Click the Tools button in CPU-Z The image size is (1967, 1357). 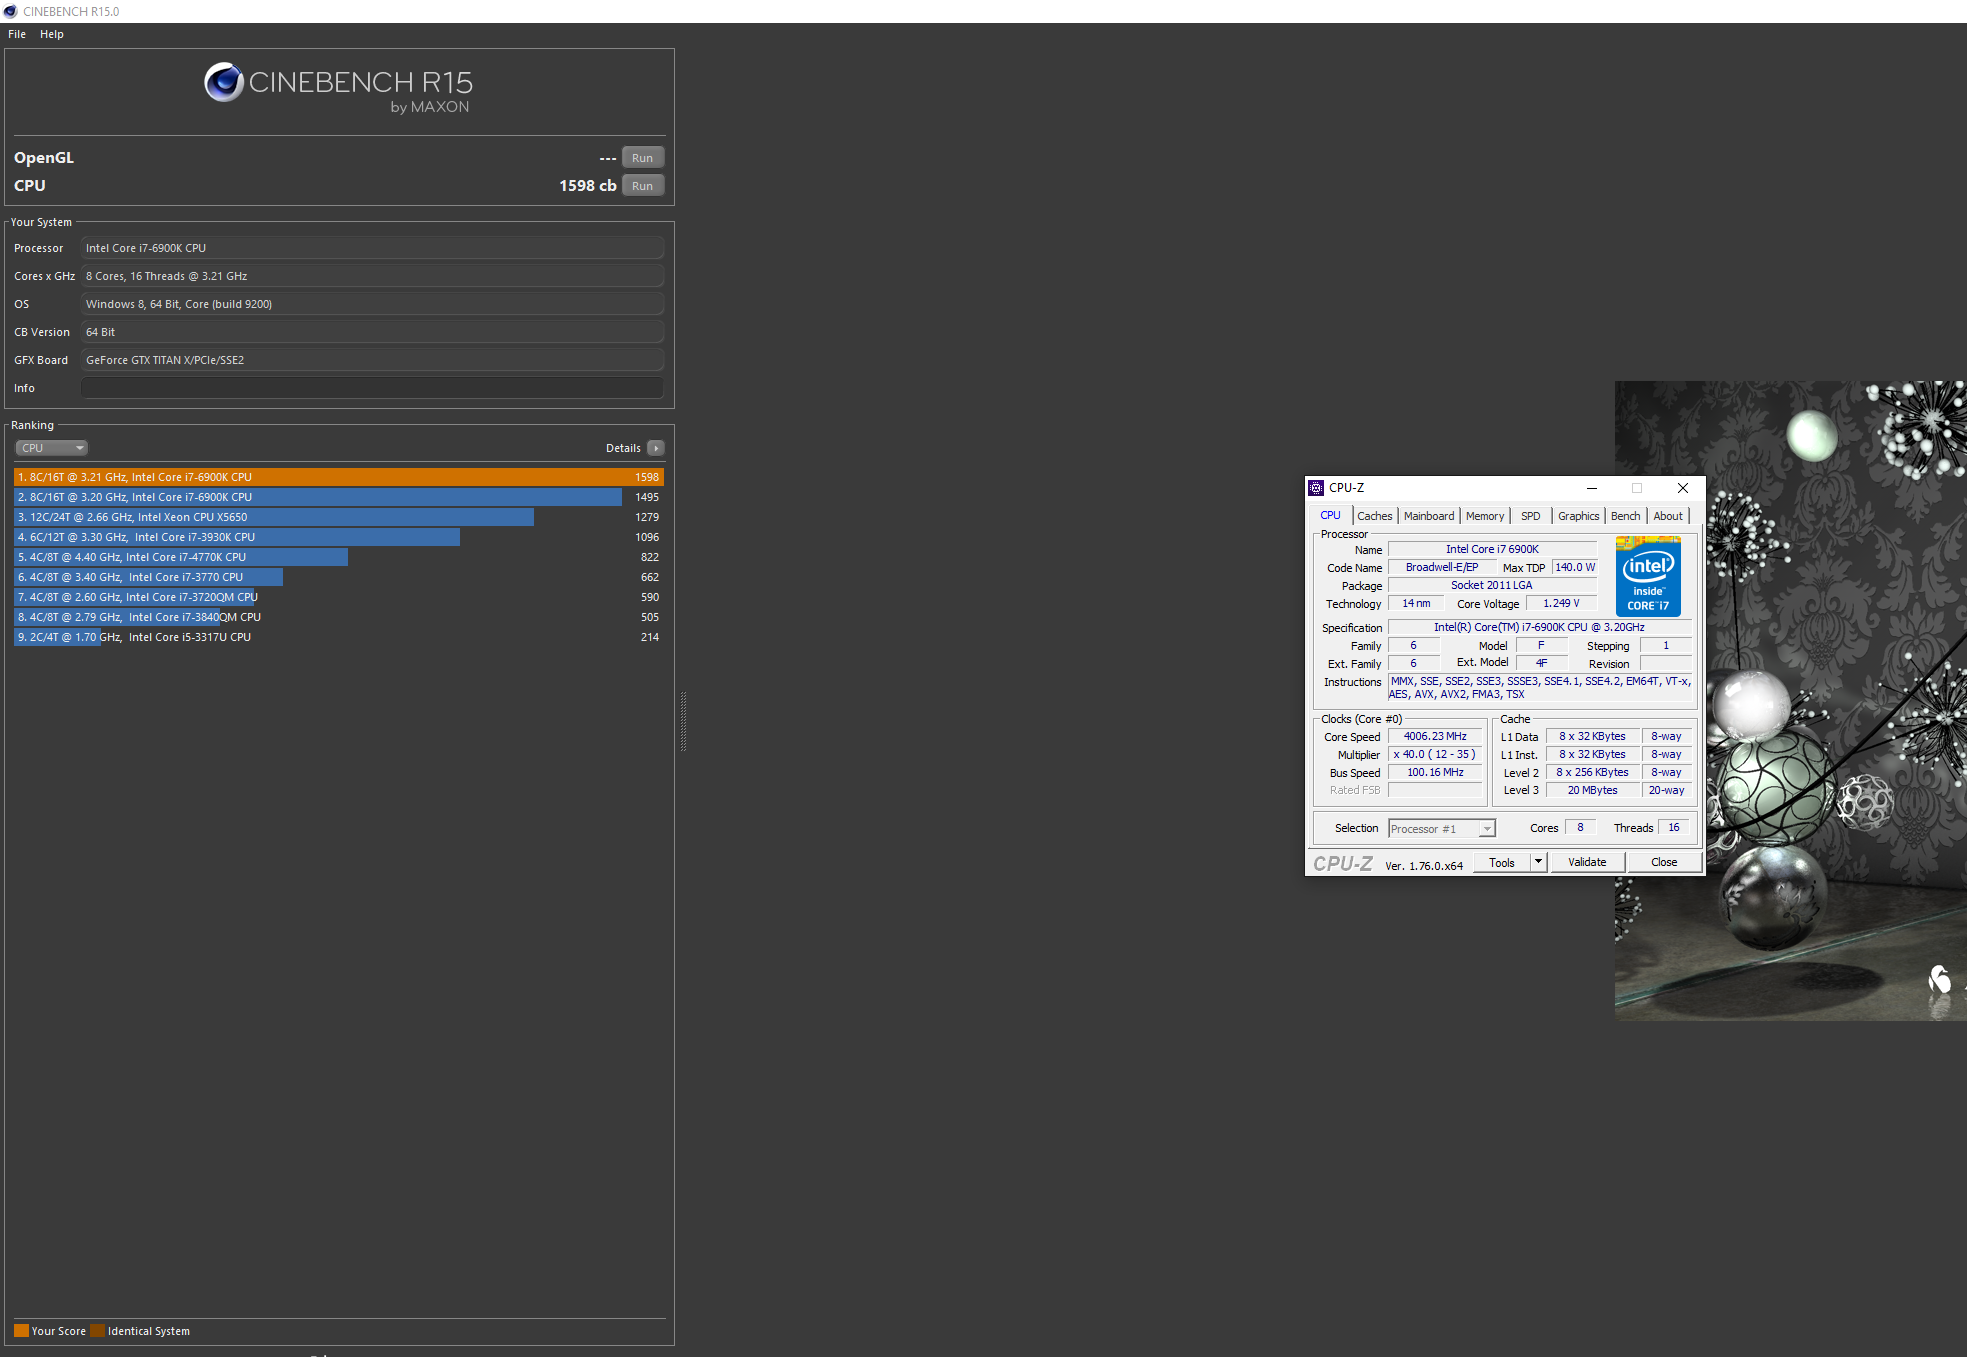tap(1502, 863)
